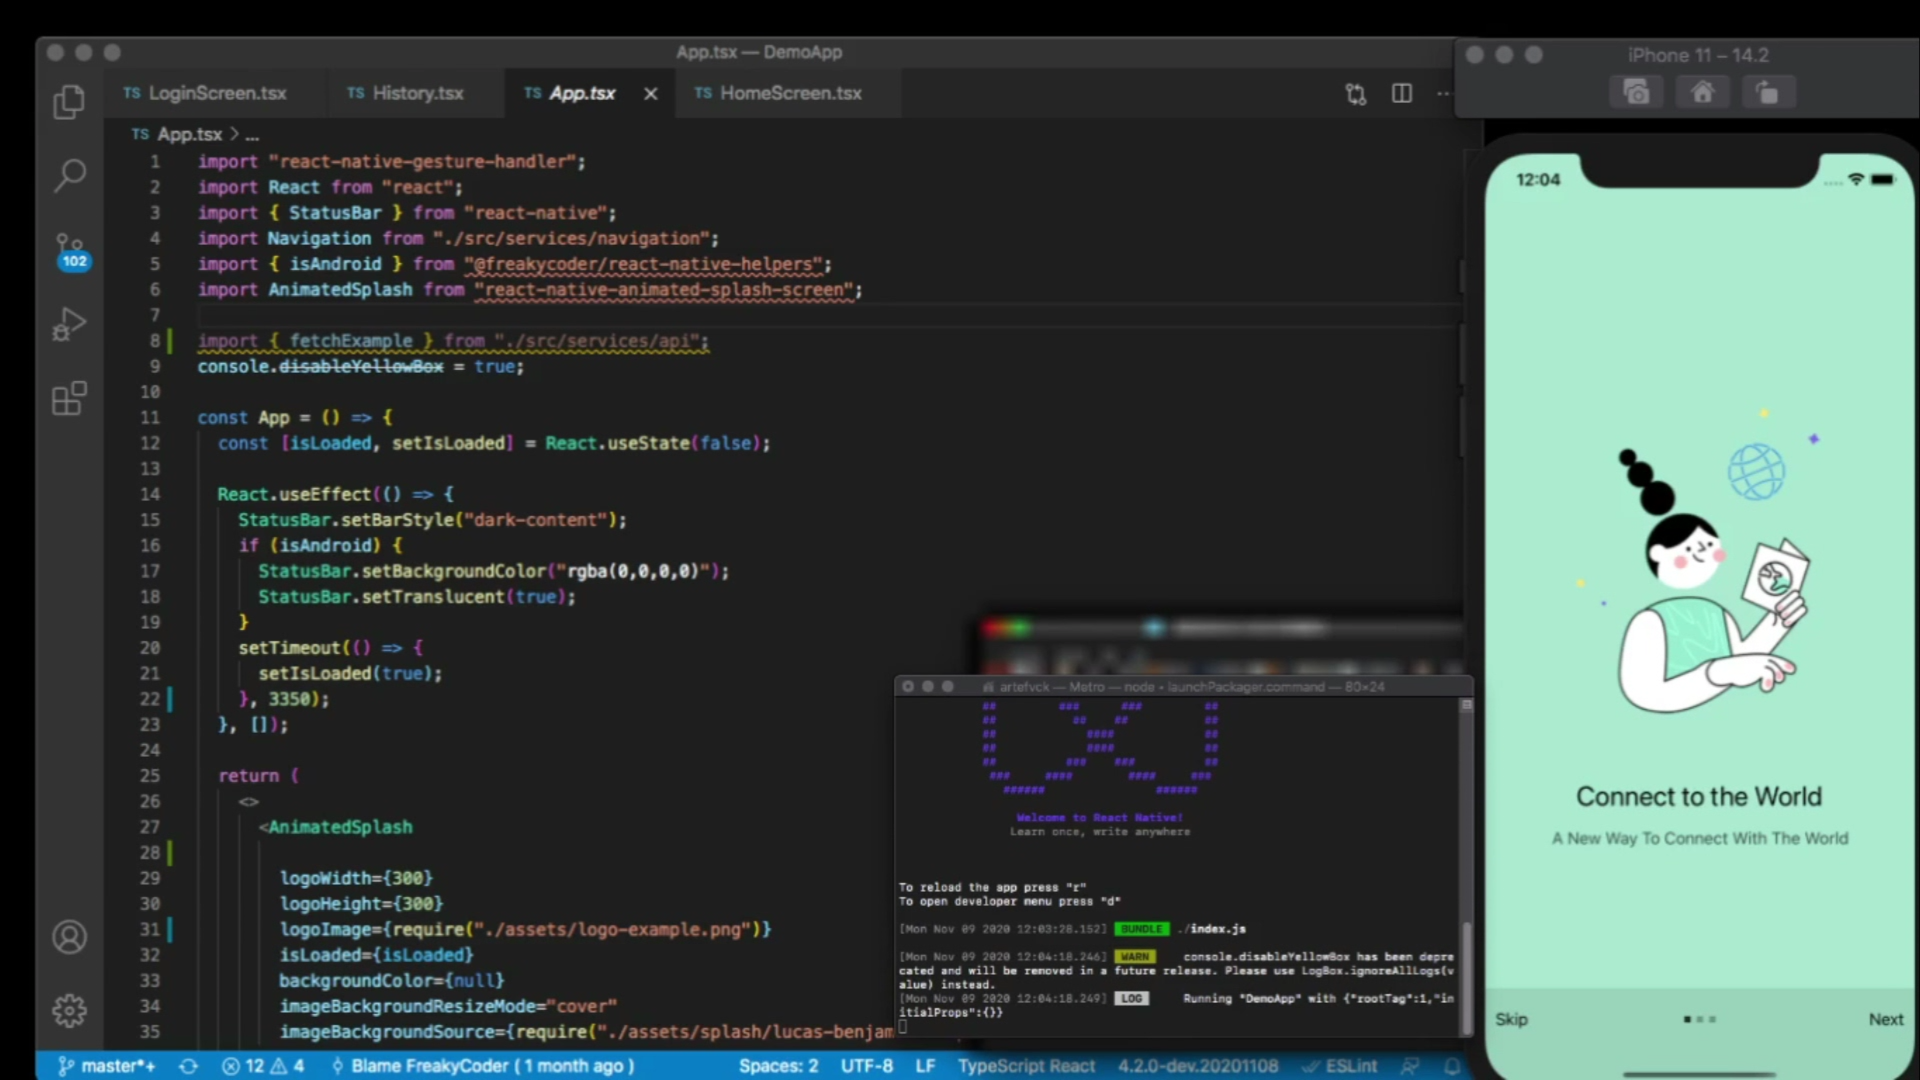The width and height of the screenshot is (1920, 1080).
Task: Click 'disableYellowBox' on line 9
Action: coord(361,366)
